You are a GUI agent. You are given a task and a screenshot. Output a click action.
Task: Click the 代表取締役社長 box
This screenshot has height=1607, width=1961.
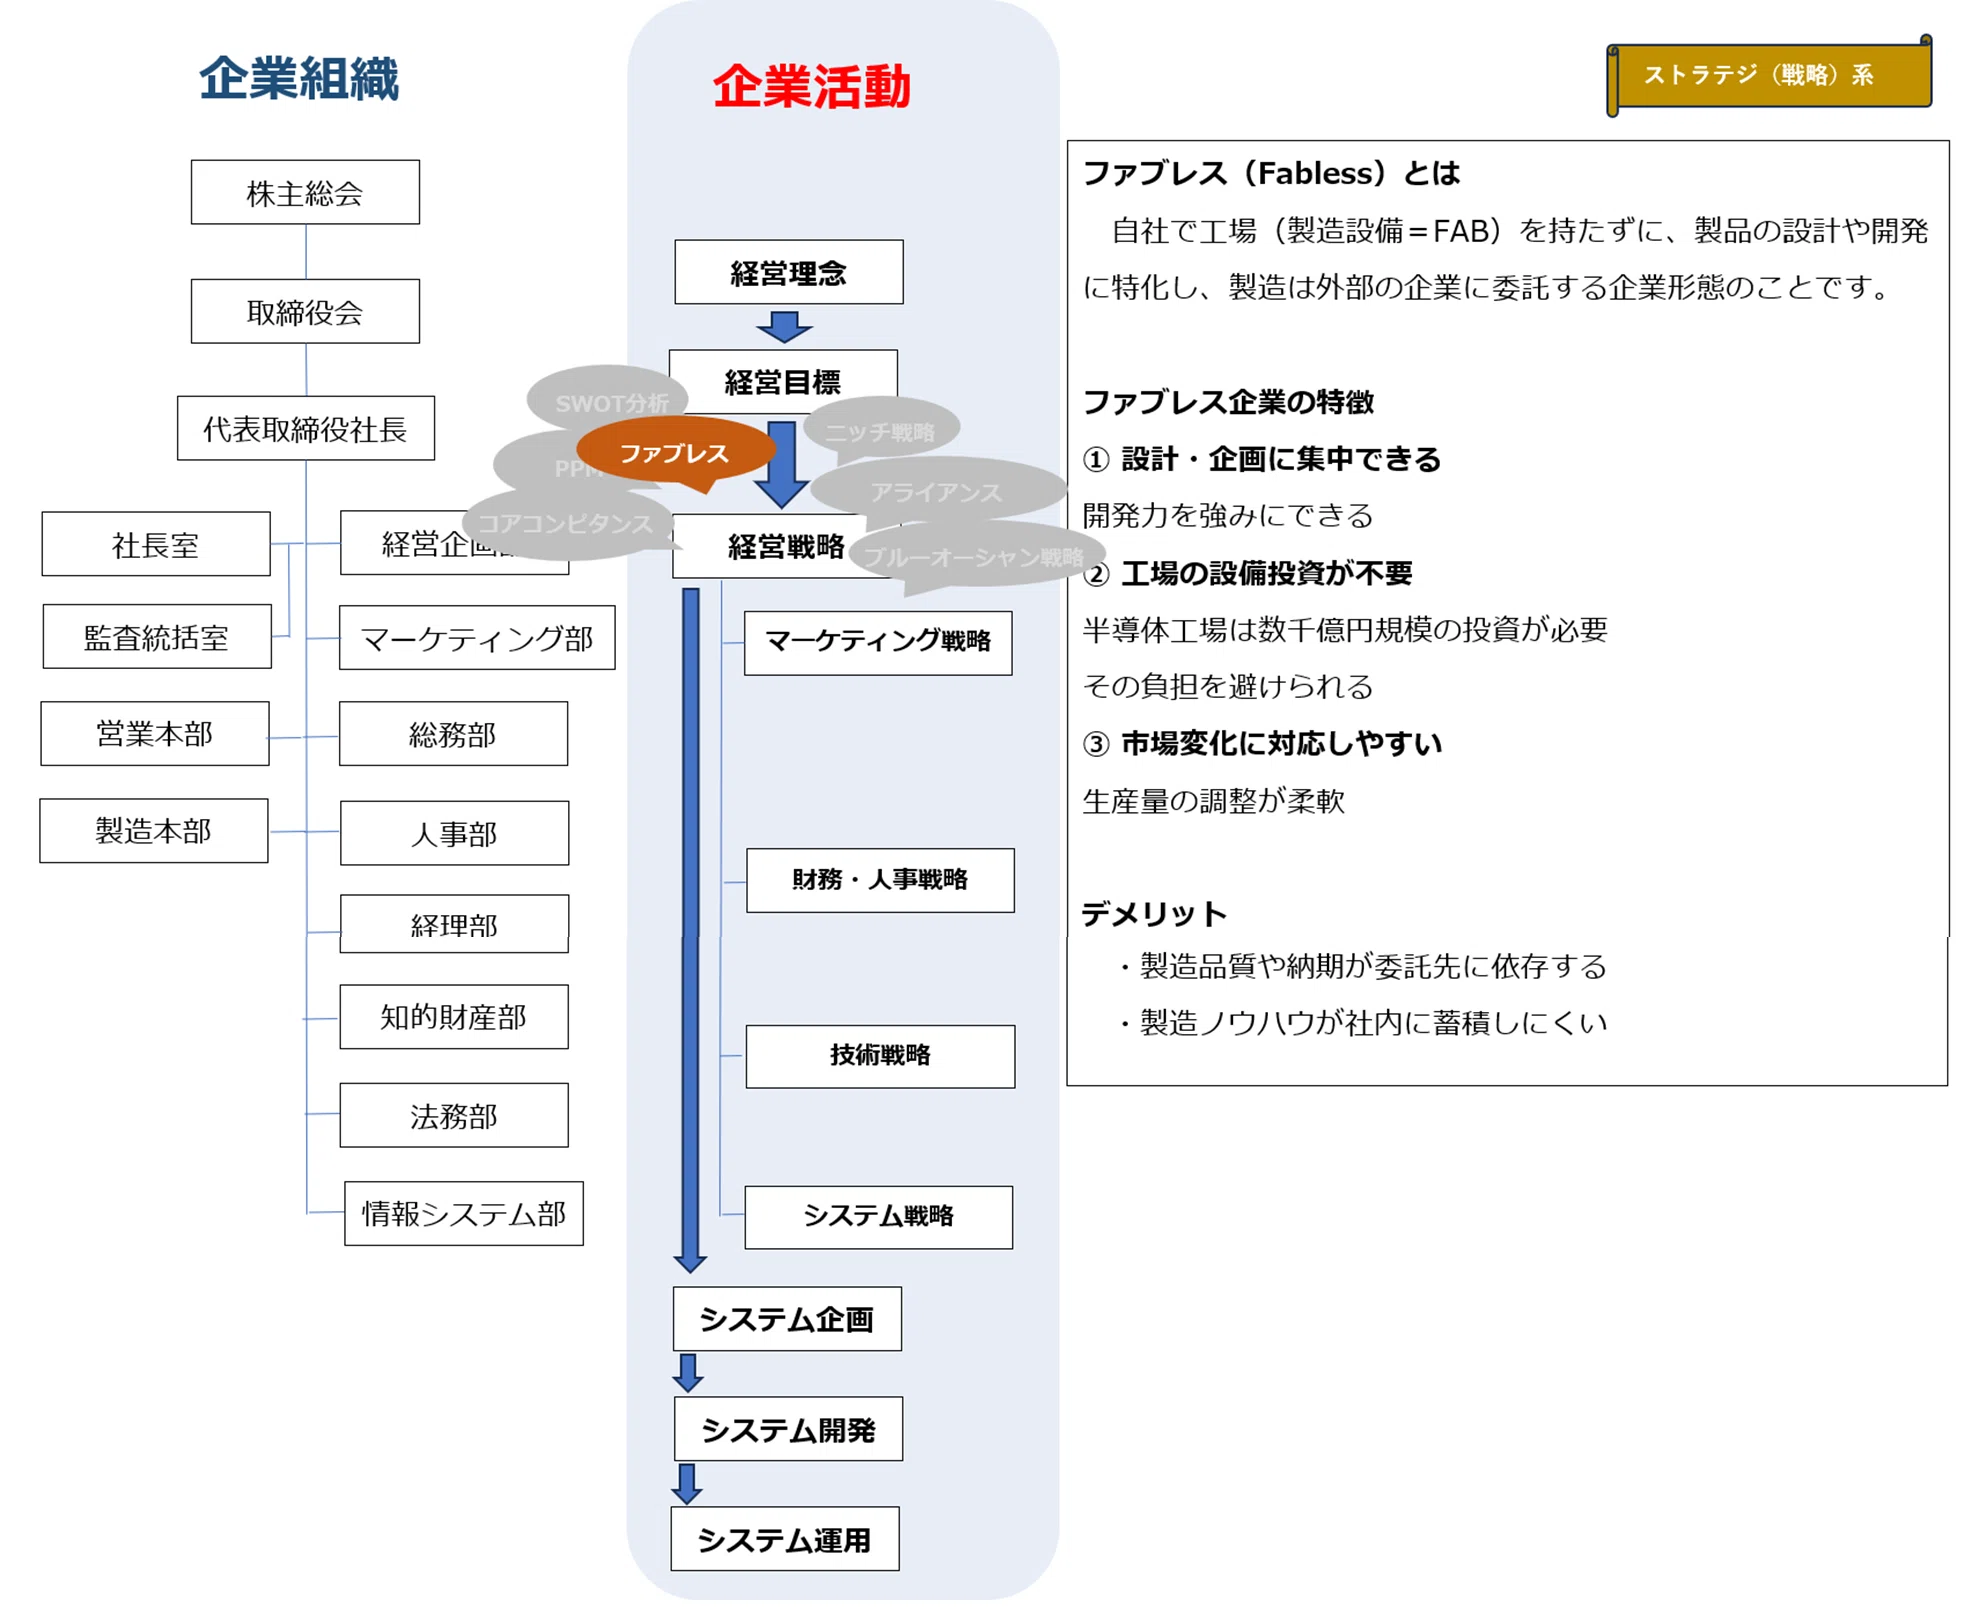pos(306,428)
